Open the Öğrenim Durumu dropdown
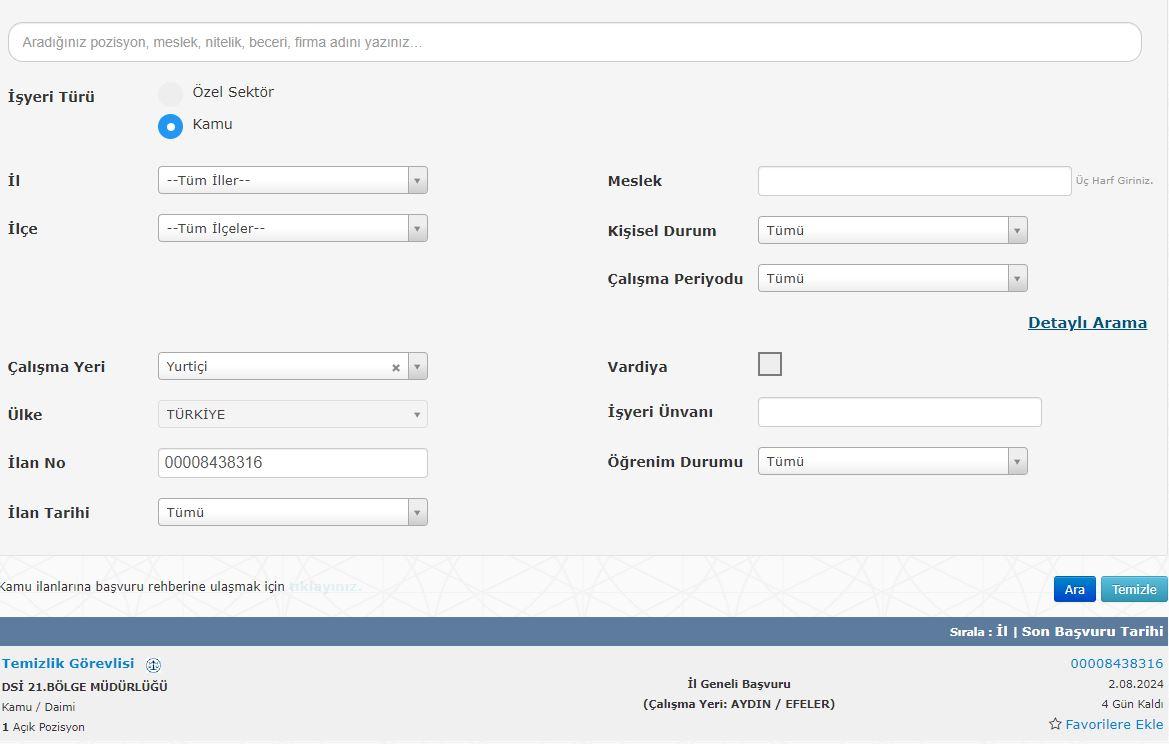 pos(892,461)
